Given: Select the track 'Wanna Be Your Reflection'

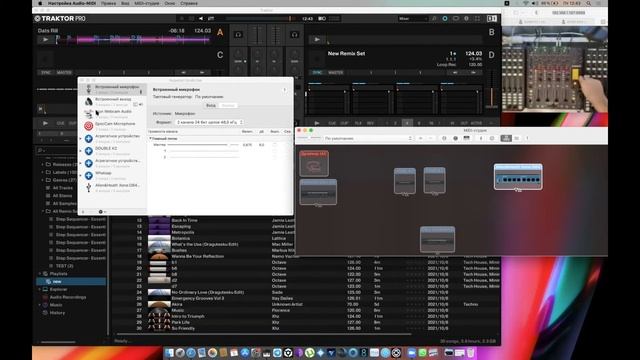Looking at the screenshot, I should tap(198, 256).
